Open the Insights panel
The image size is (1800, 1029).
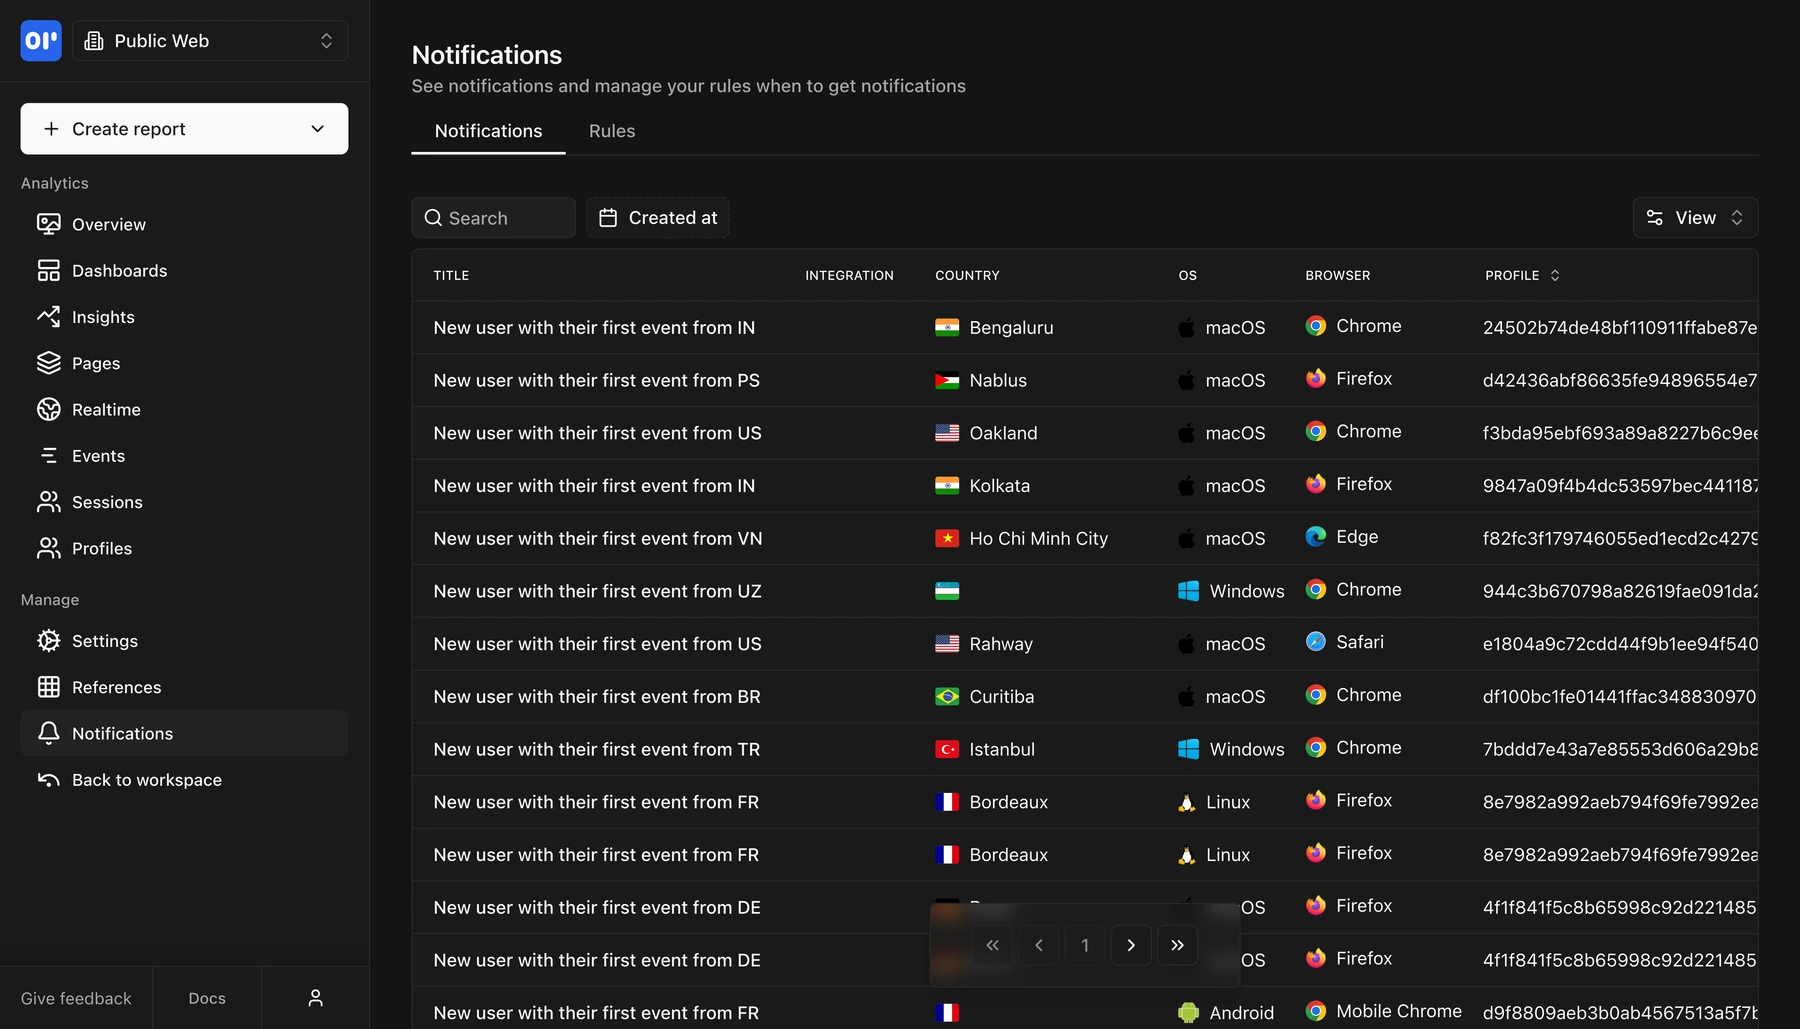[102, 317]
